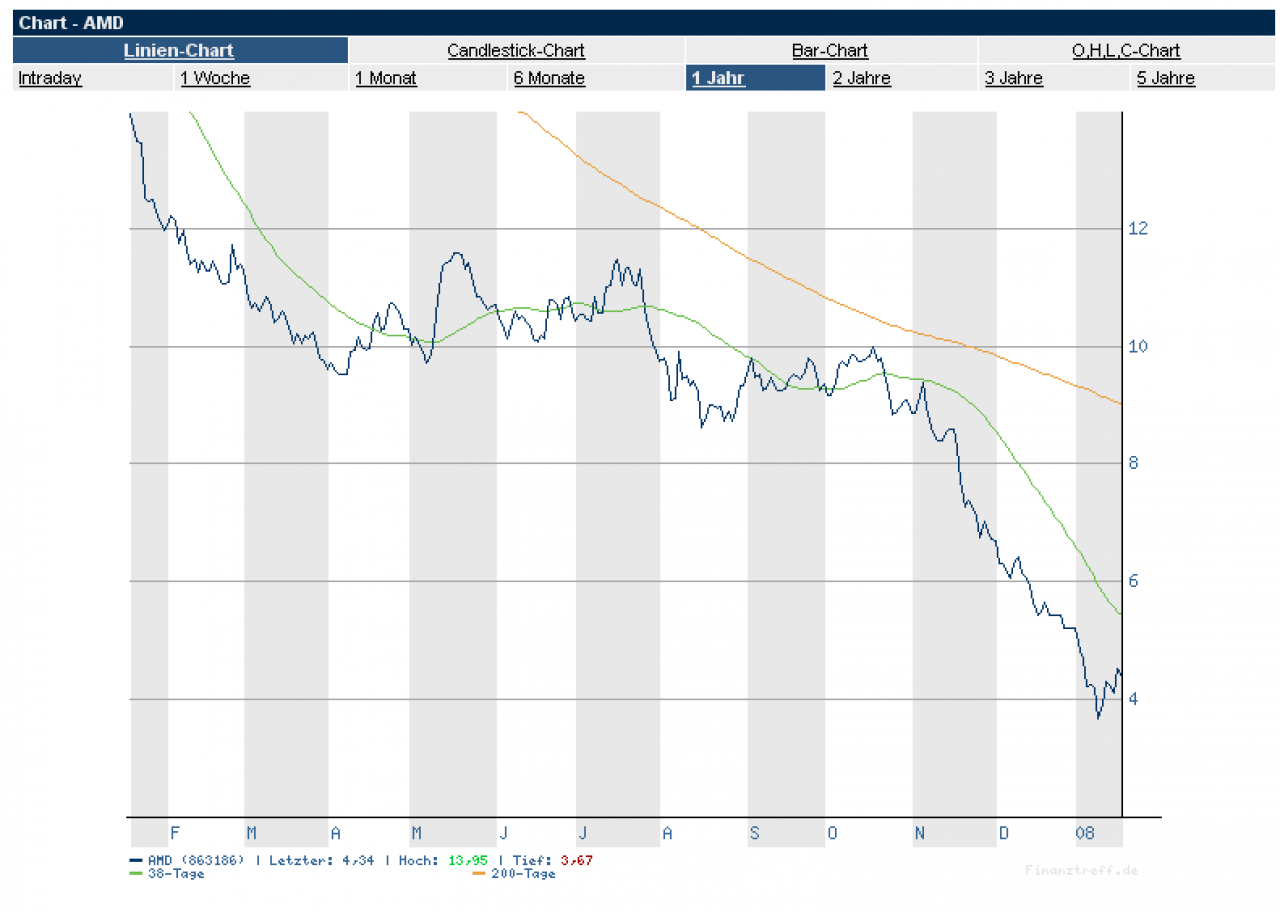Viewport: 1280px width, 912px height.
Task: Click the 1 Jahr time range
Action: tap(718, 78)
